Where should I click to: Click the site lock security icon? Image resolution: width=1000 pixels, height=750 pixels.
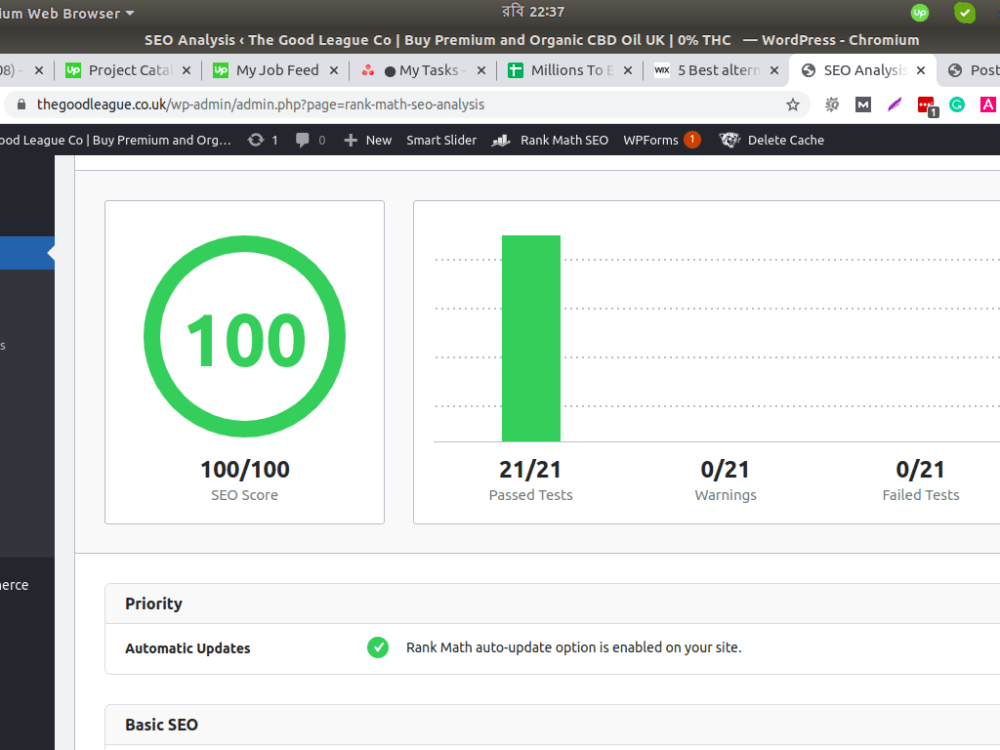point(21,105)
